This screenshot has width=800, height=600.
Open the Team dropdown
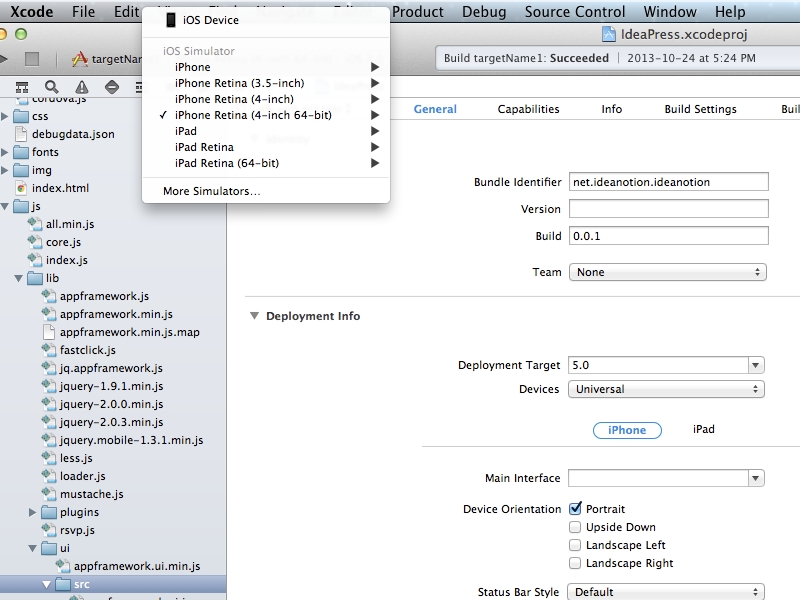pos(667,272)
